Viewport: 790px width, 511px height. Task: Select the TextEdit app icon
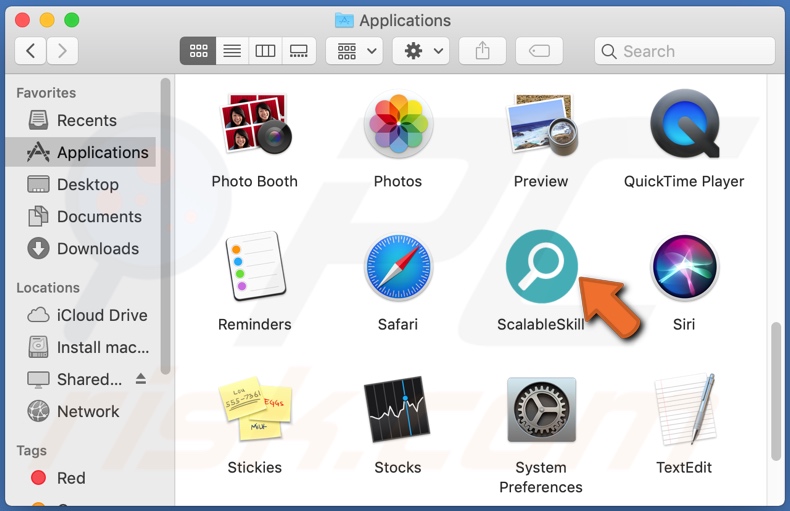(684, 409)
